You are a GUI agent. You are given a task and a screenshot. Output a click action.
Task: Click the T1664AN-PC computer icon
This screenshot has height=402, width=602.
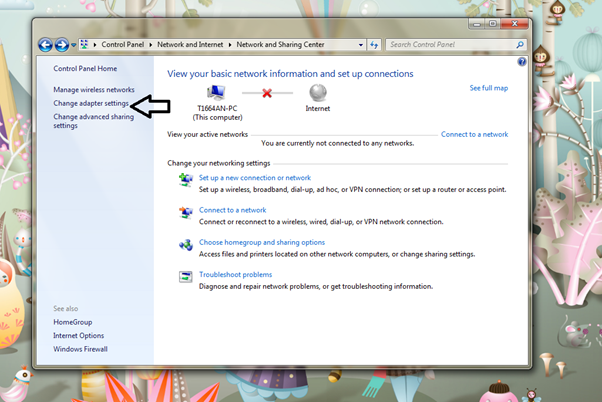pos(216,93)
